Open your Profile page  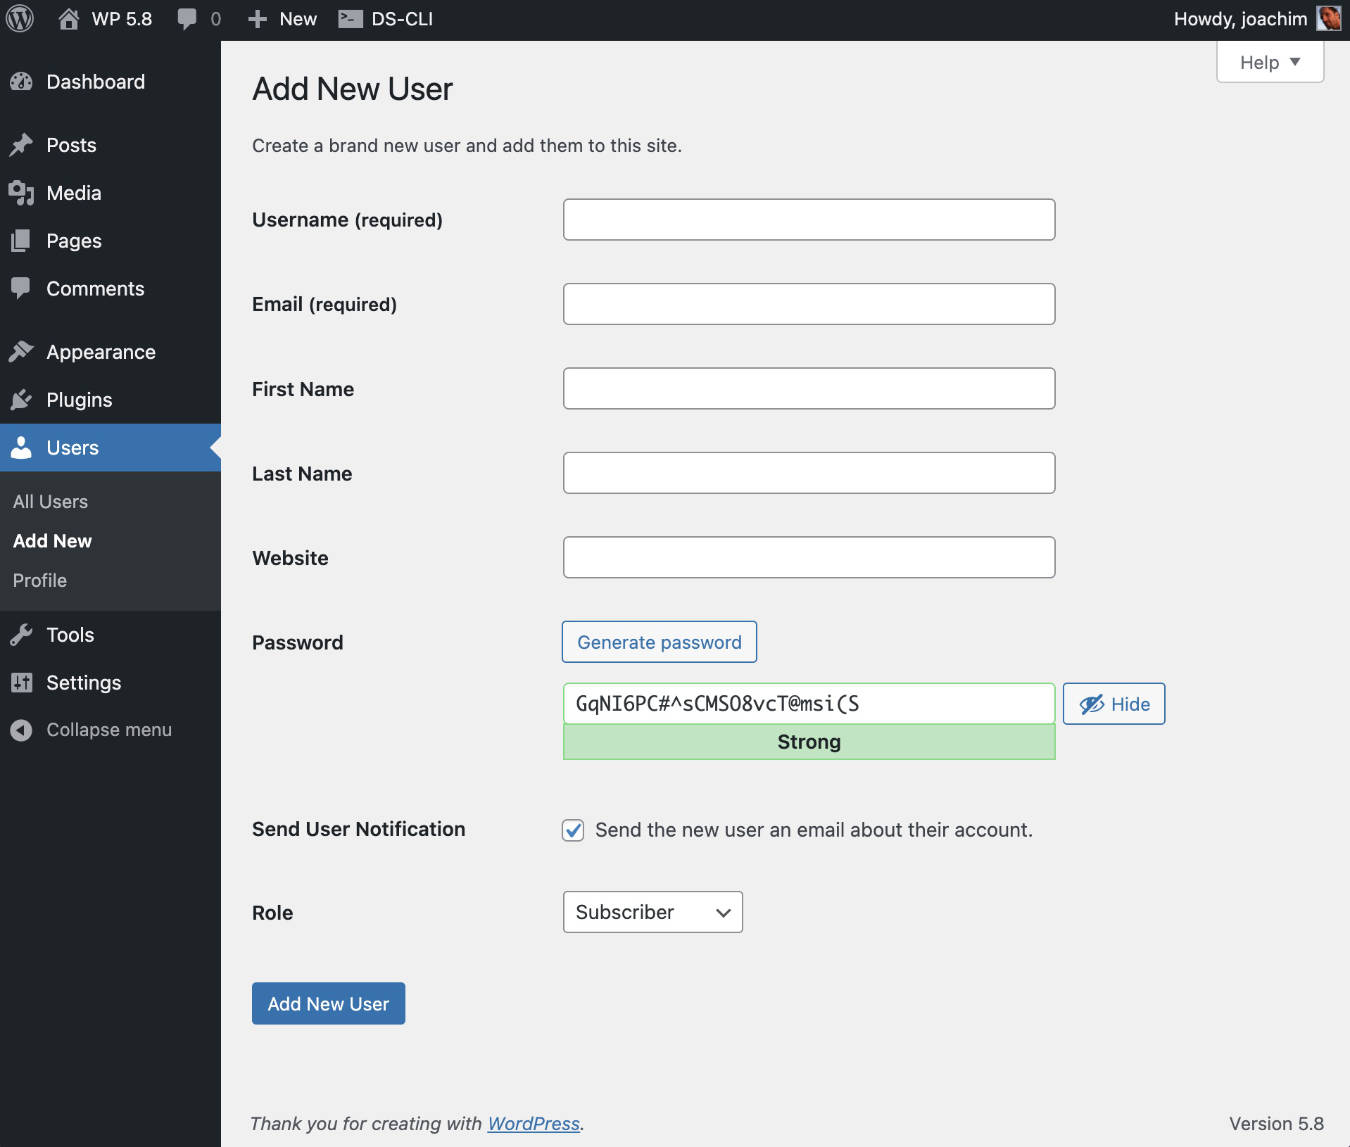pos(39,580)
